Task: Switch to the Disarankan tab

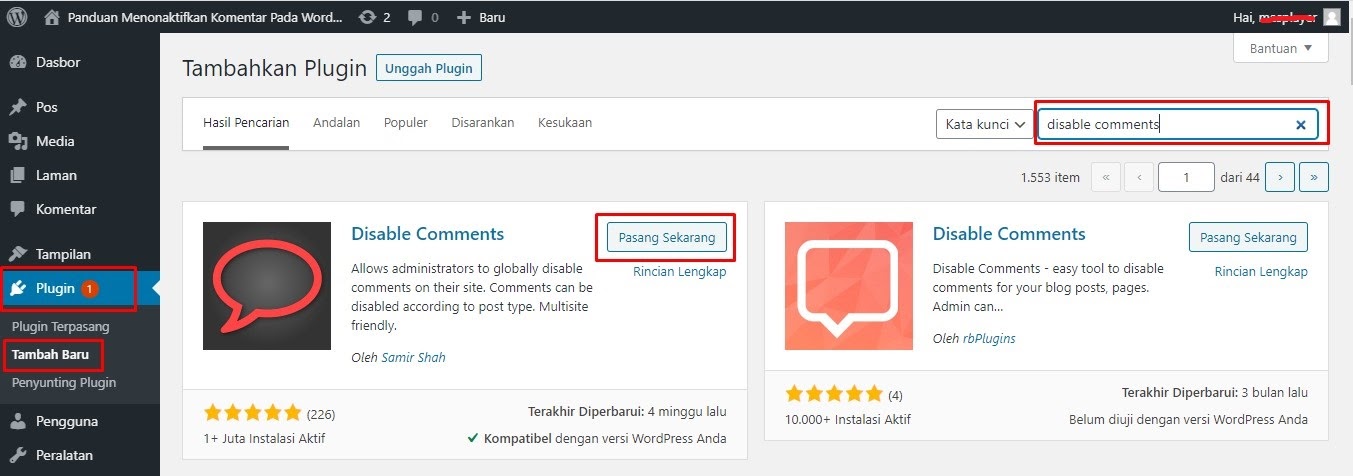Action: (x=482, y=122)
